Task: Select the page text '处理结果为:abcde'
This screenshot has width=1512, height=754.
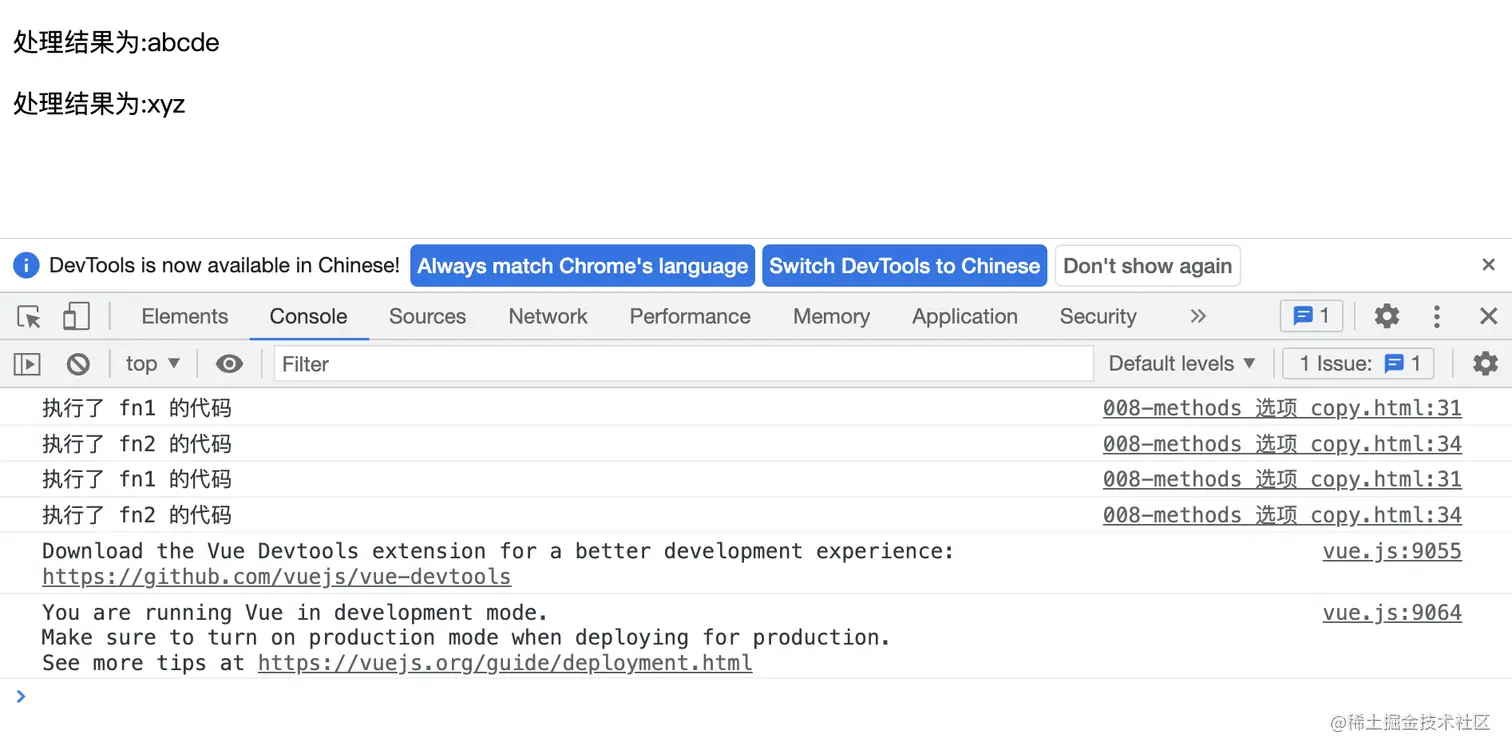Action: point(116,42)
